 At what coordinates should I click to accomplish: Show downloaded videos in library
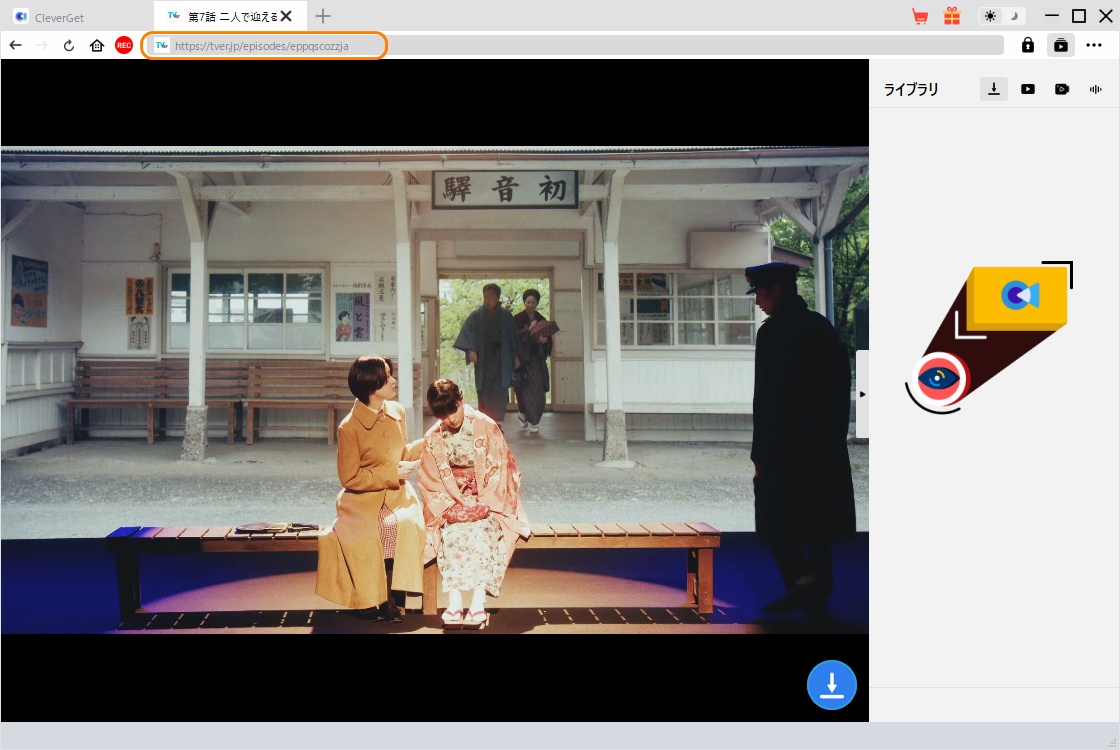click(1028, 89)
